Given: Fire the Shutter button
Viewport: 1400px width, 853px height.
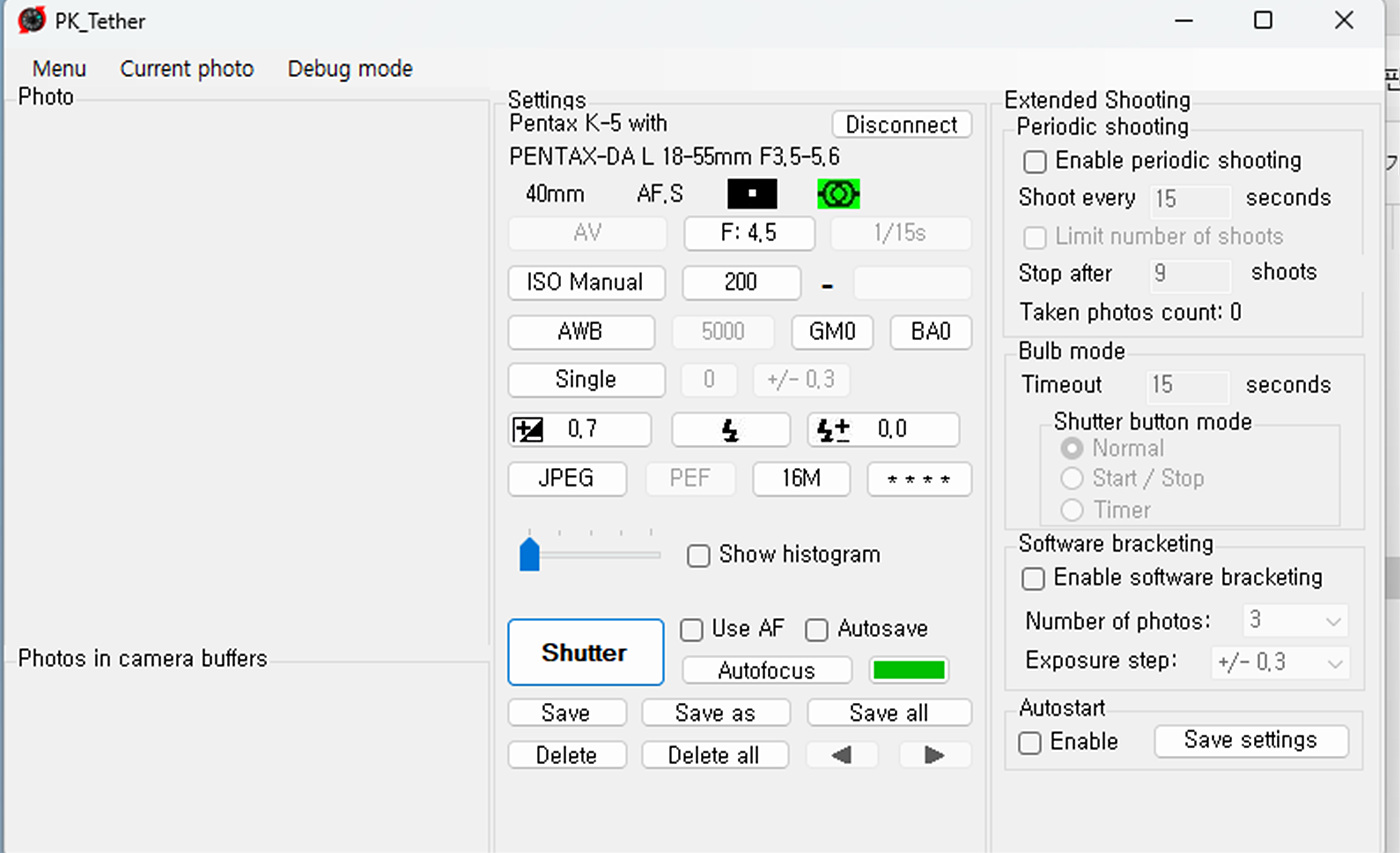Looking at the screenshot, I should [585, 653].
